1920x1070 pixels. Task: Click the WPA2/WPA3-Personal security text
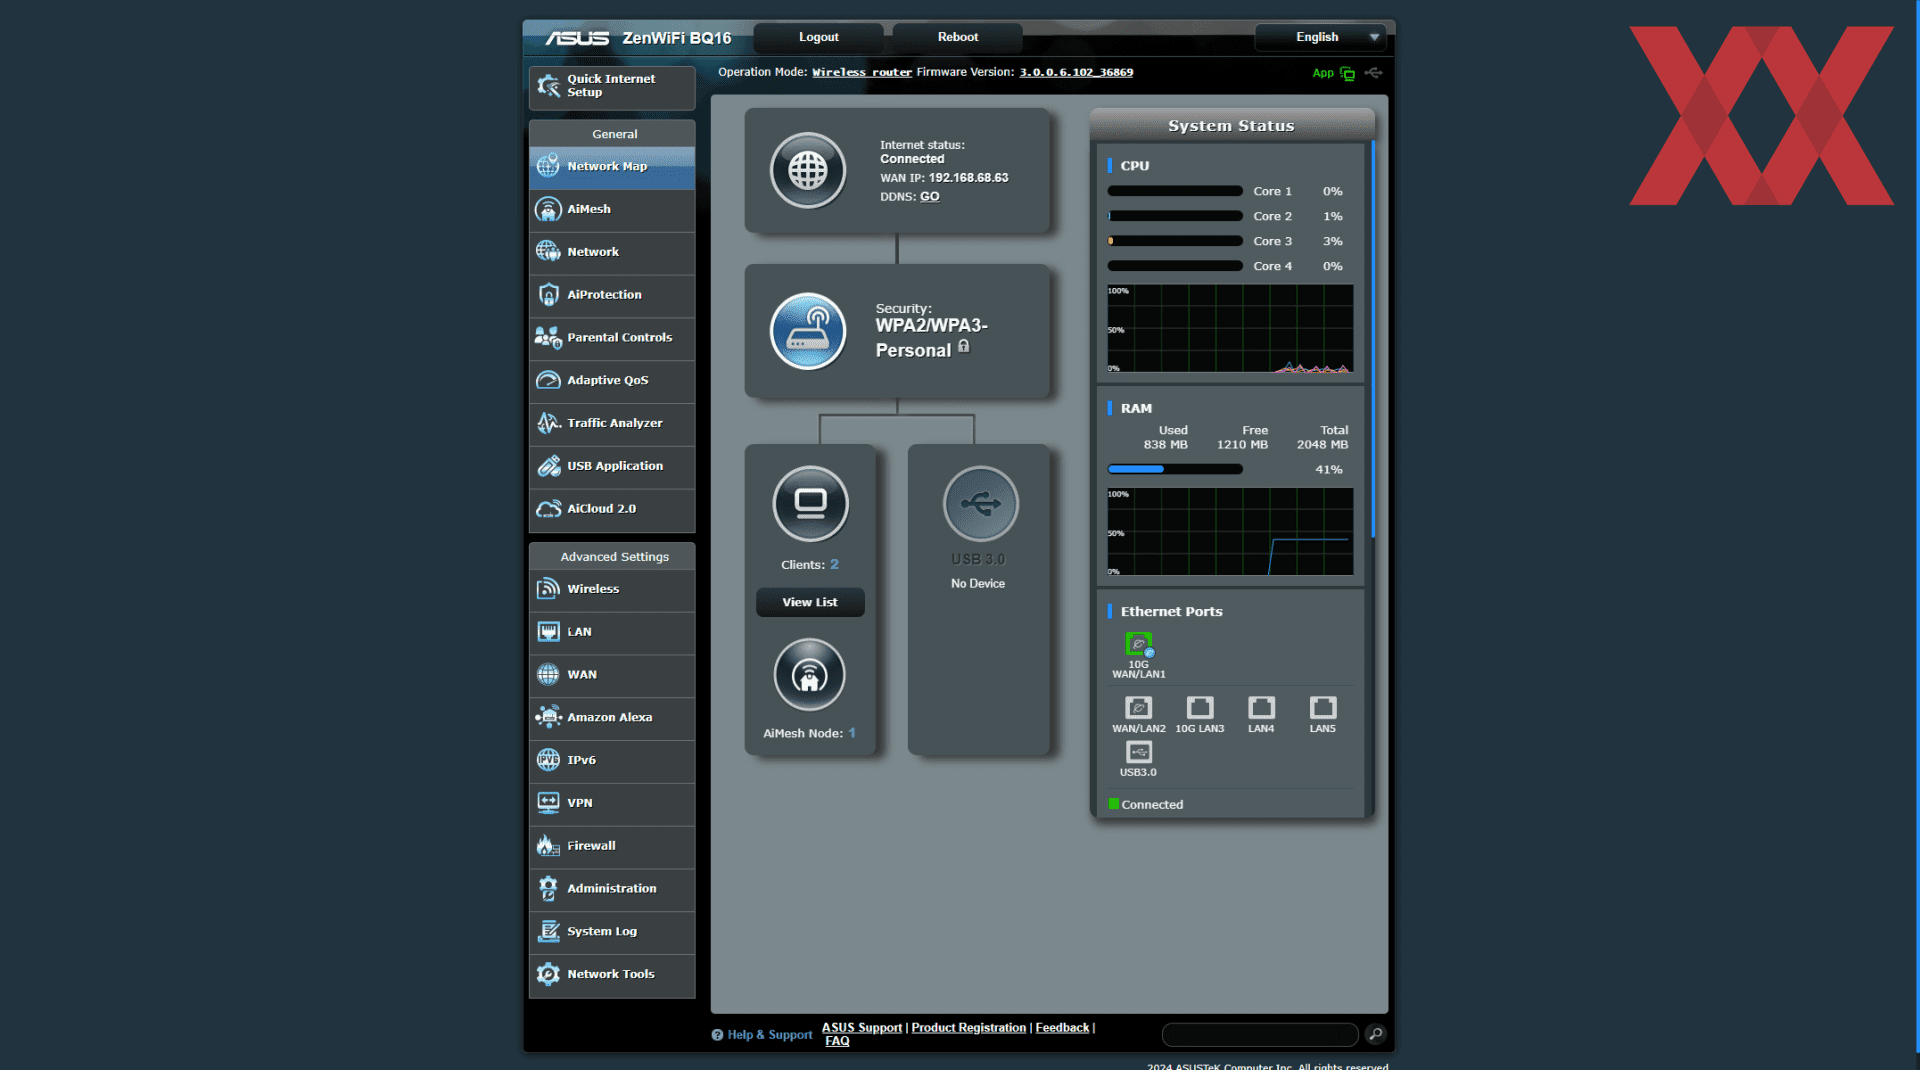(930, 338)
